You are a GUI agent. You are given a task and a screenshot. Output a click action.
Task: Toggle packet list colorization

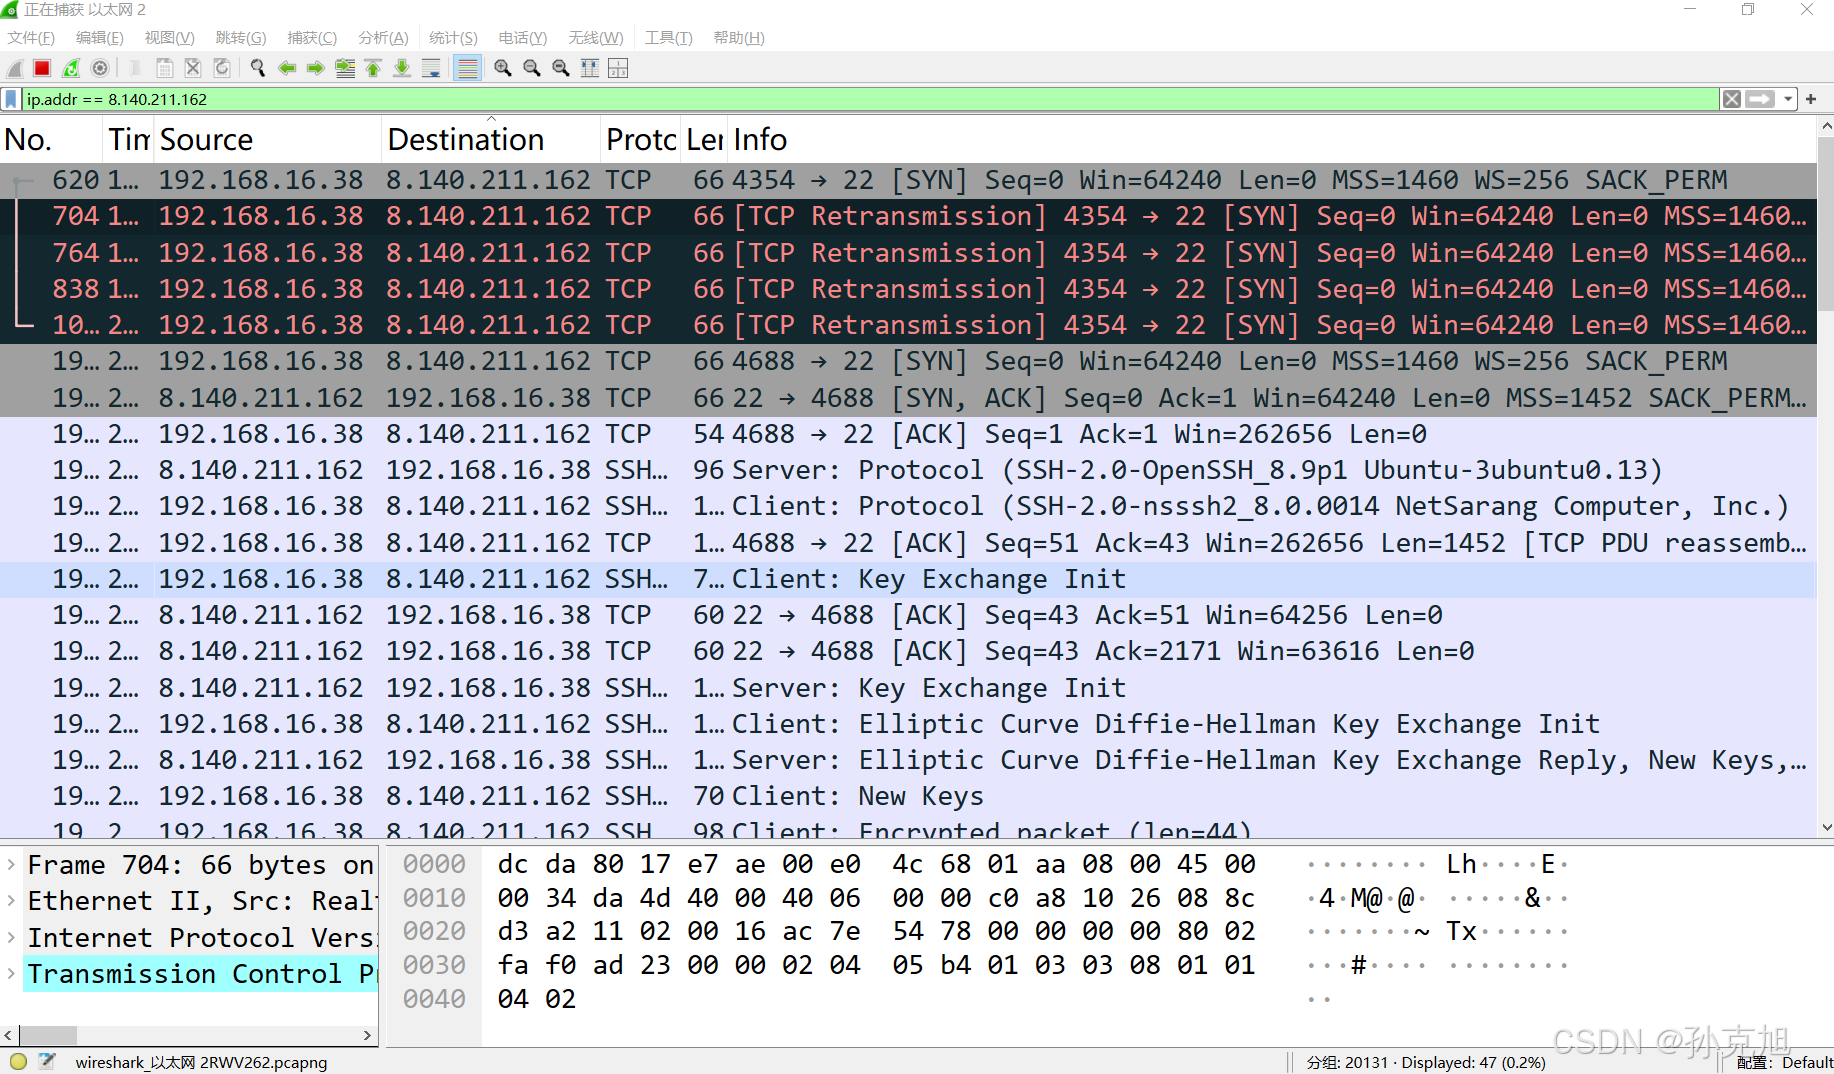(x=467, y=68)
